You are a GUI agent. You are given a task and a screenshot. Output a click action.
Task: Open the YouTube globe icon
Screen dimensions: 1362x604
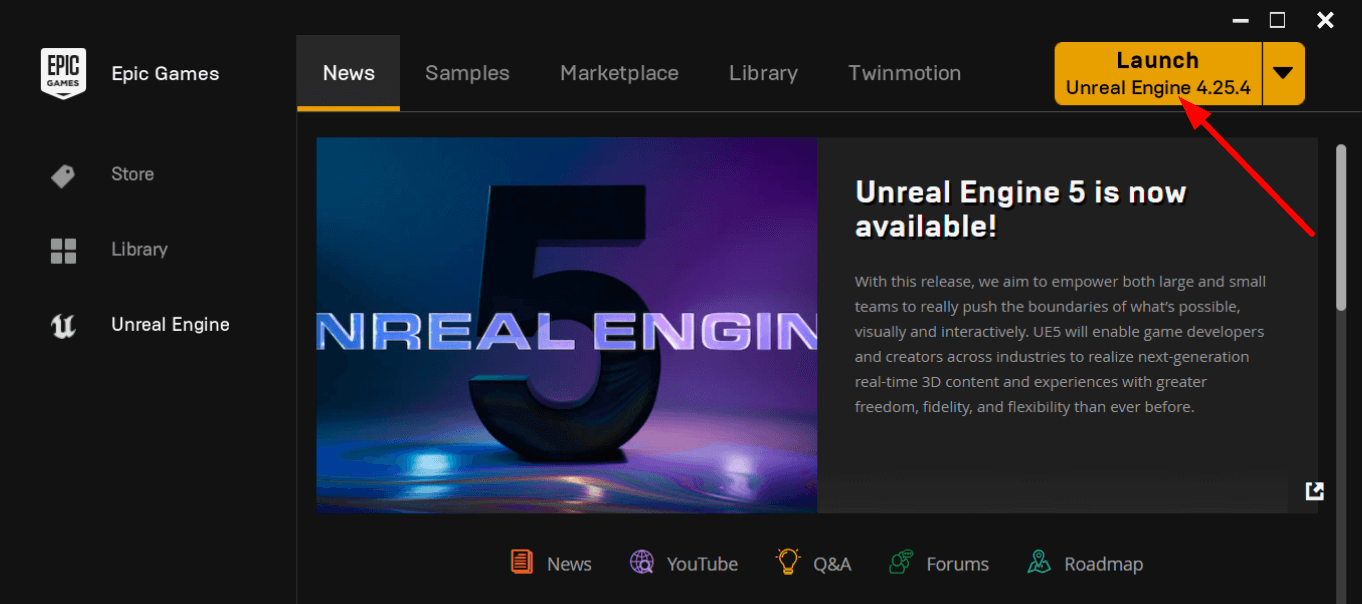pos(642,562)
